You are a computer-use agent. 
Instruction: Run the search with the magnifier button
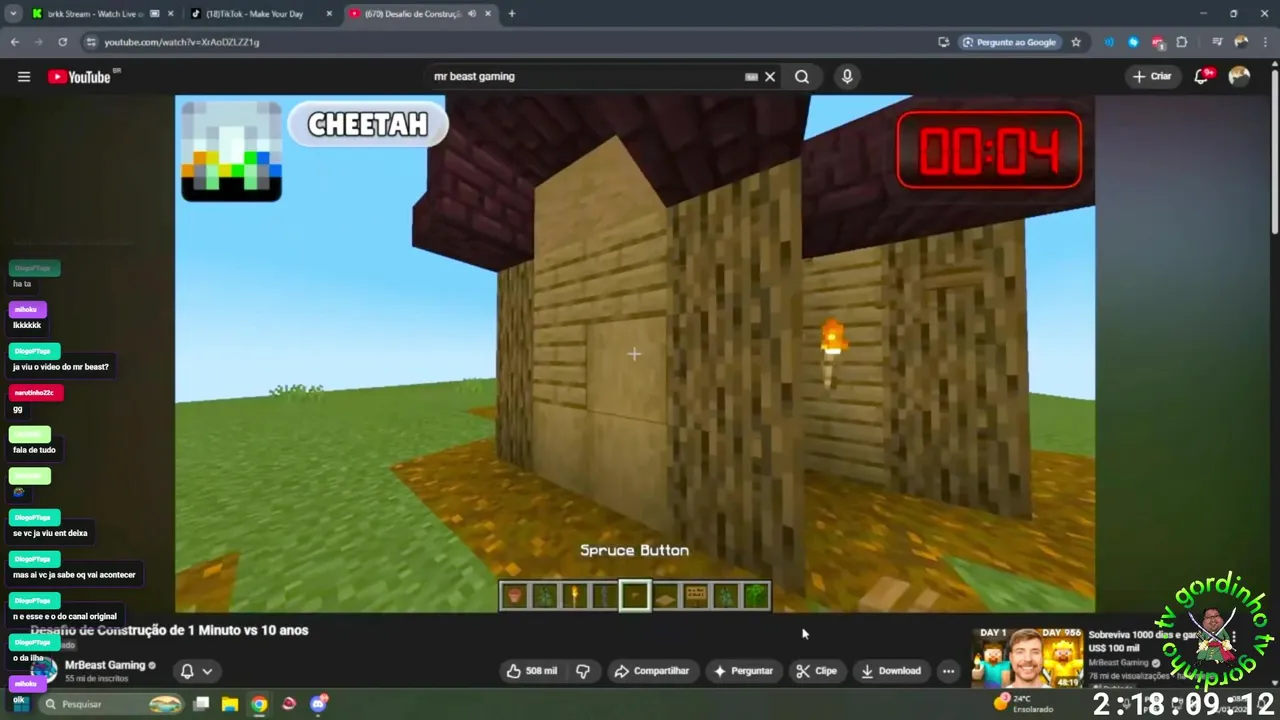(802, 77)
